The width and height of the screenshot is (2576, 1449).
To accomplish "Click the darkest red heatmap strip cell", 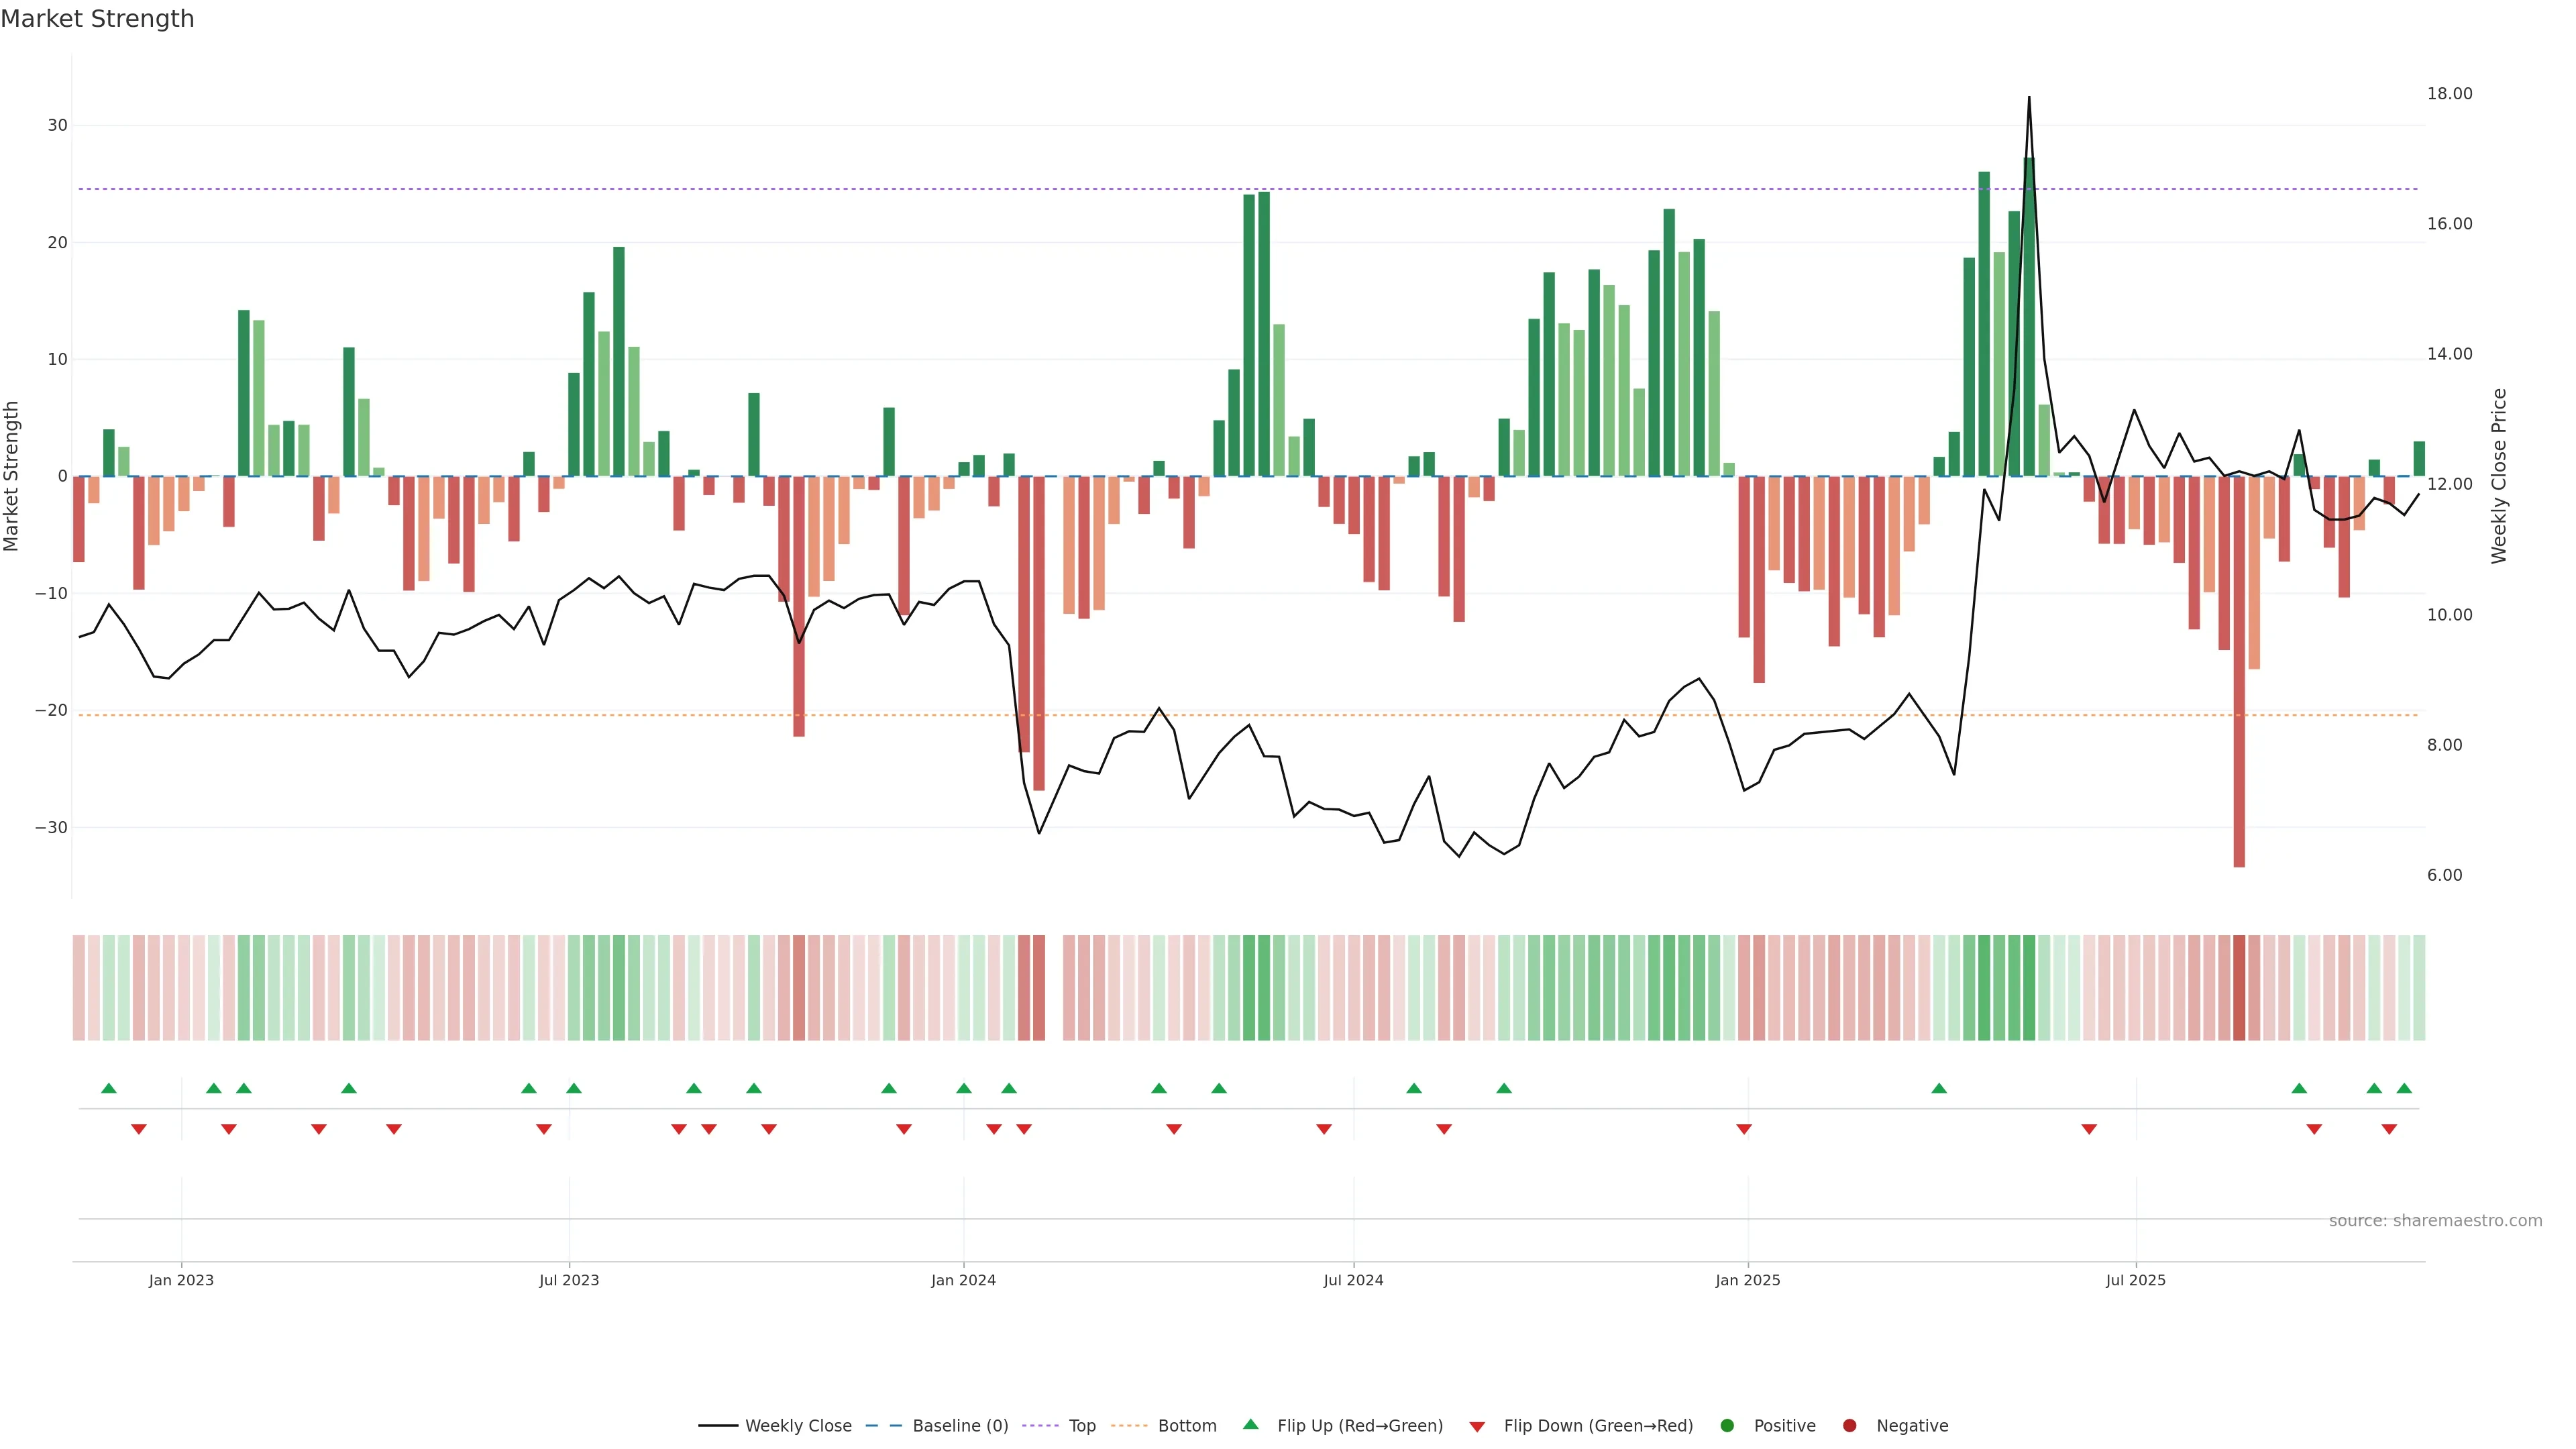I will [x=2239, y=987].
